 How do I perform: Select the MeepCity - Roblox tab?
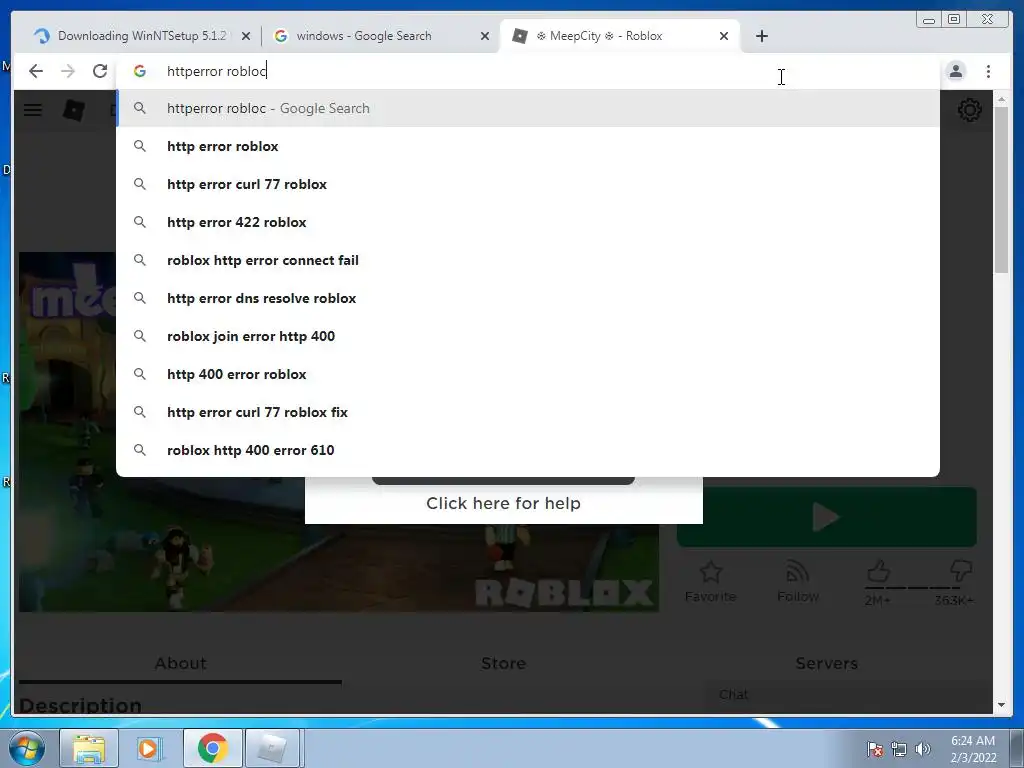[619, 36]
